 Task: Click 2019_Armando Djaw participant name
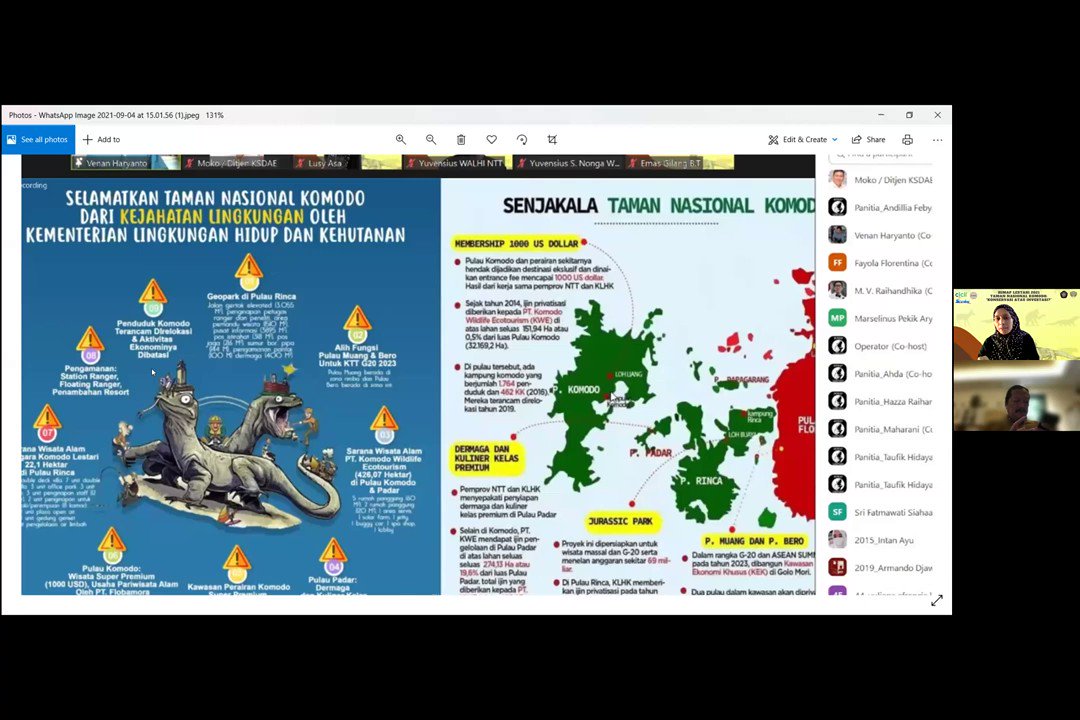click(893, 568)
